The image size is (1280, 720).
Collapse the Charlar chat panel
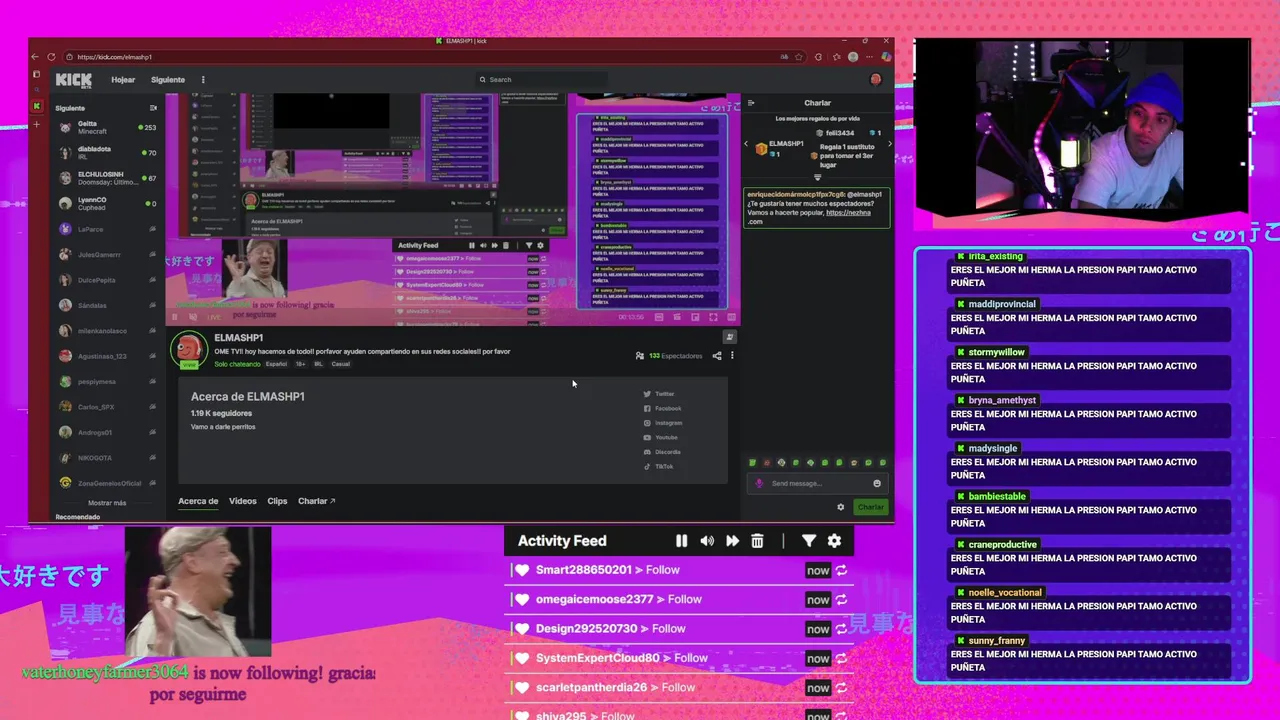coord(751,103)
